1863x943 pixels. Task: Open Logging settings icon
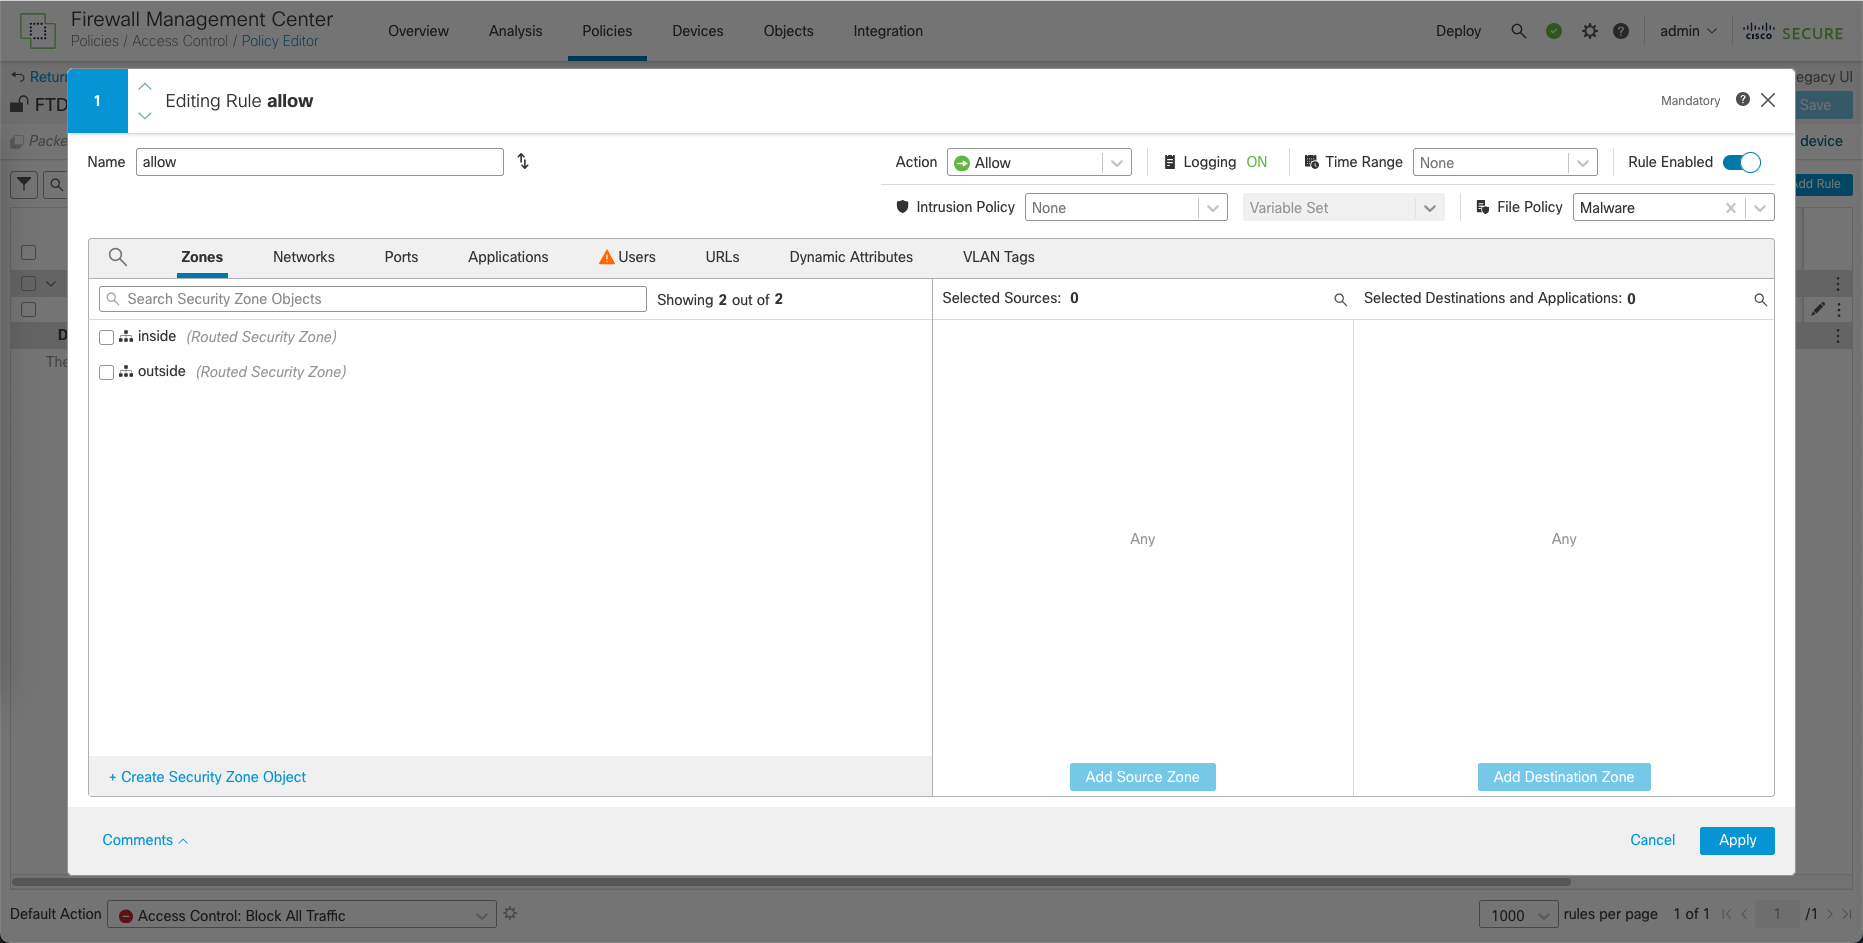coord(1169,162)
